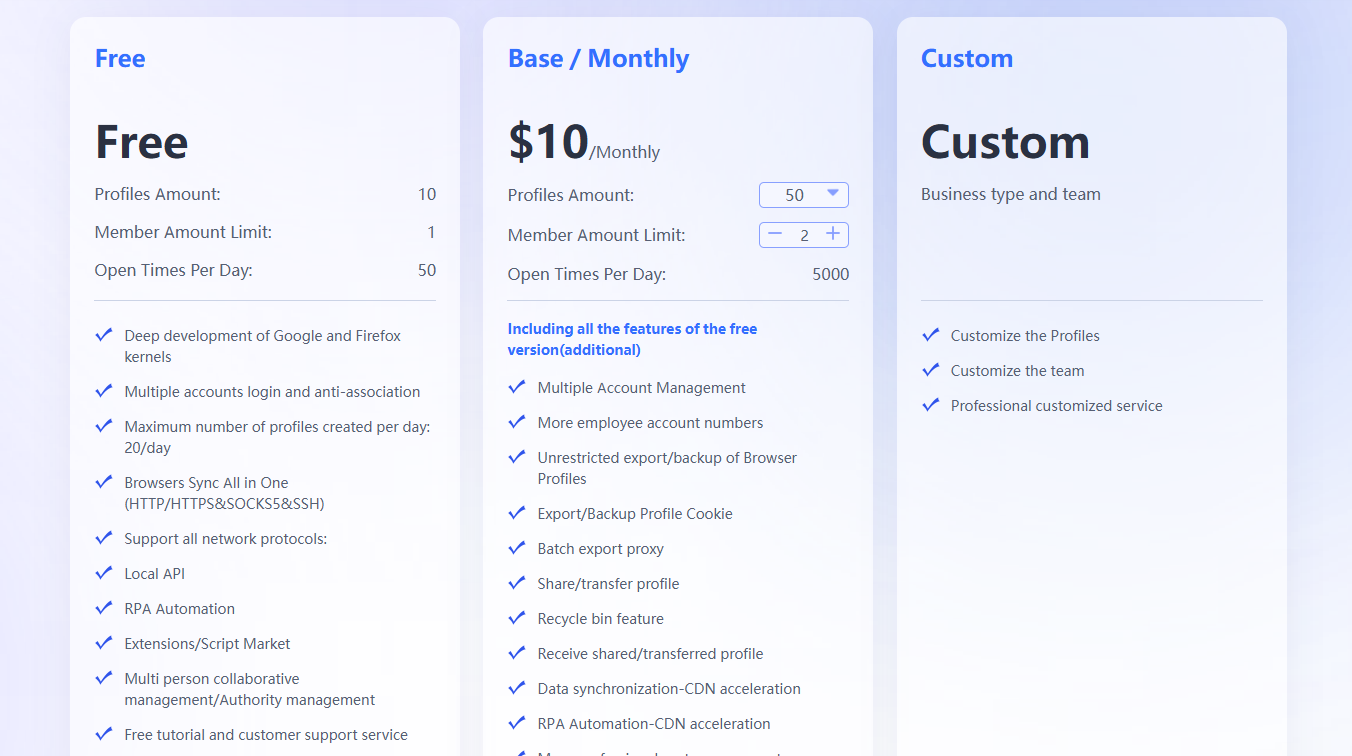Click the Data synchronization-CDN acceleration text

tap(669, 689)
